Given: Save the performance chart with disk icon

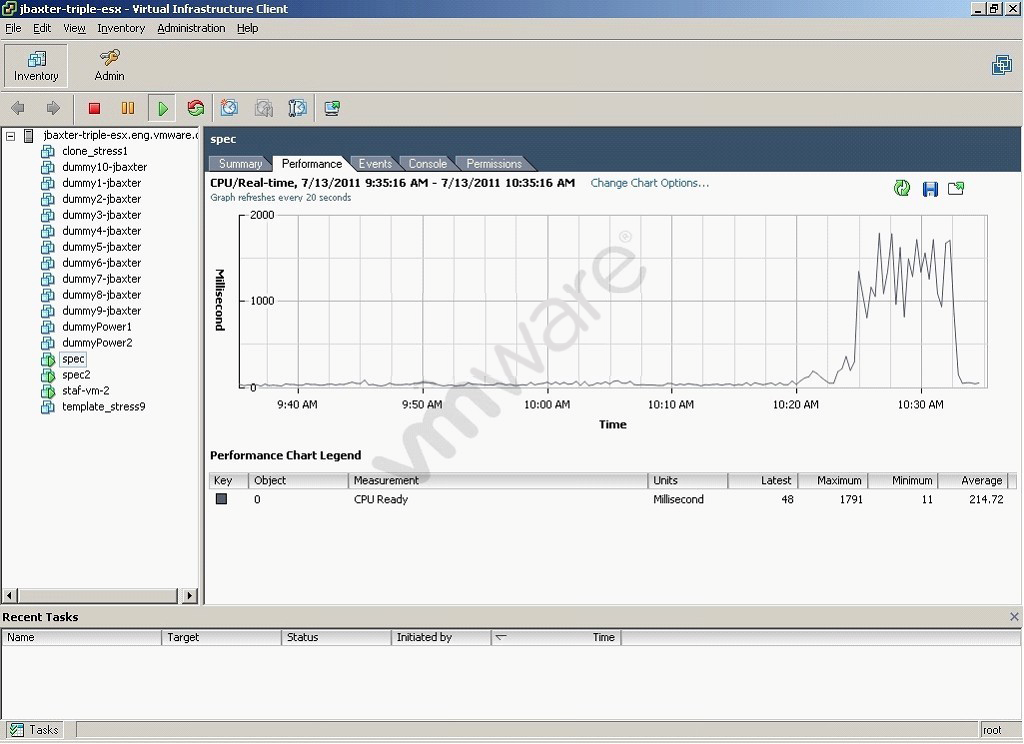Looking at the screenshot, I should tap(930, 189).
